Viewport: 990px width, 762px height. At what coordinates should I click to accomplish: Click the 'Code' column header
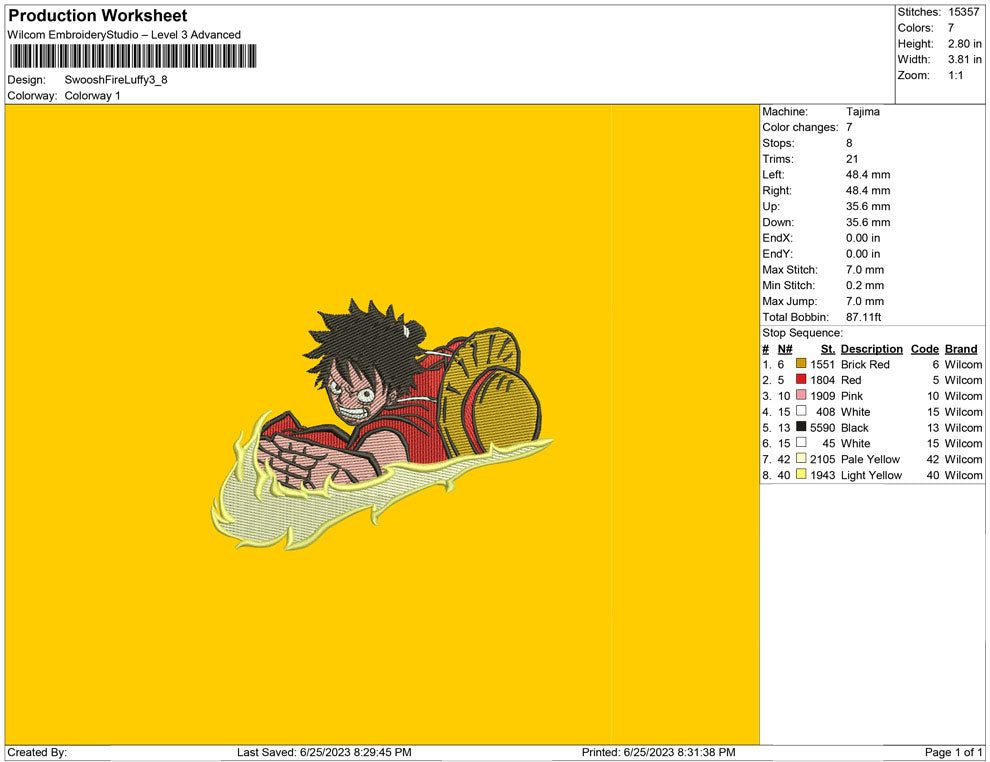click(925, 349)
